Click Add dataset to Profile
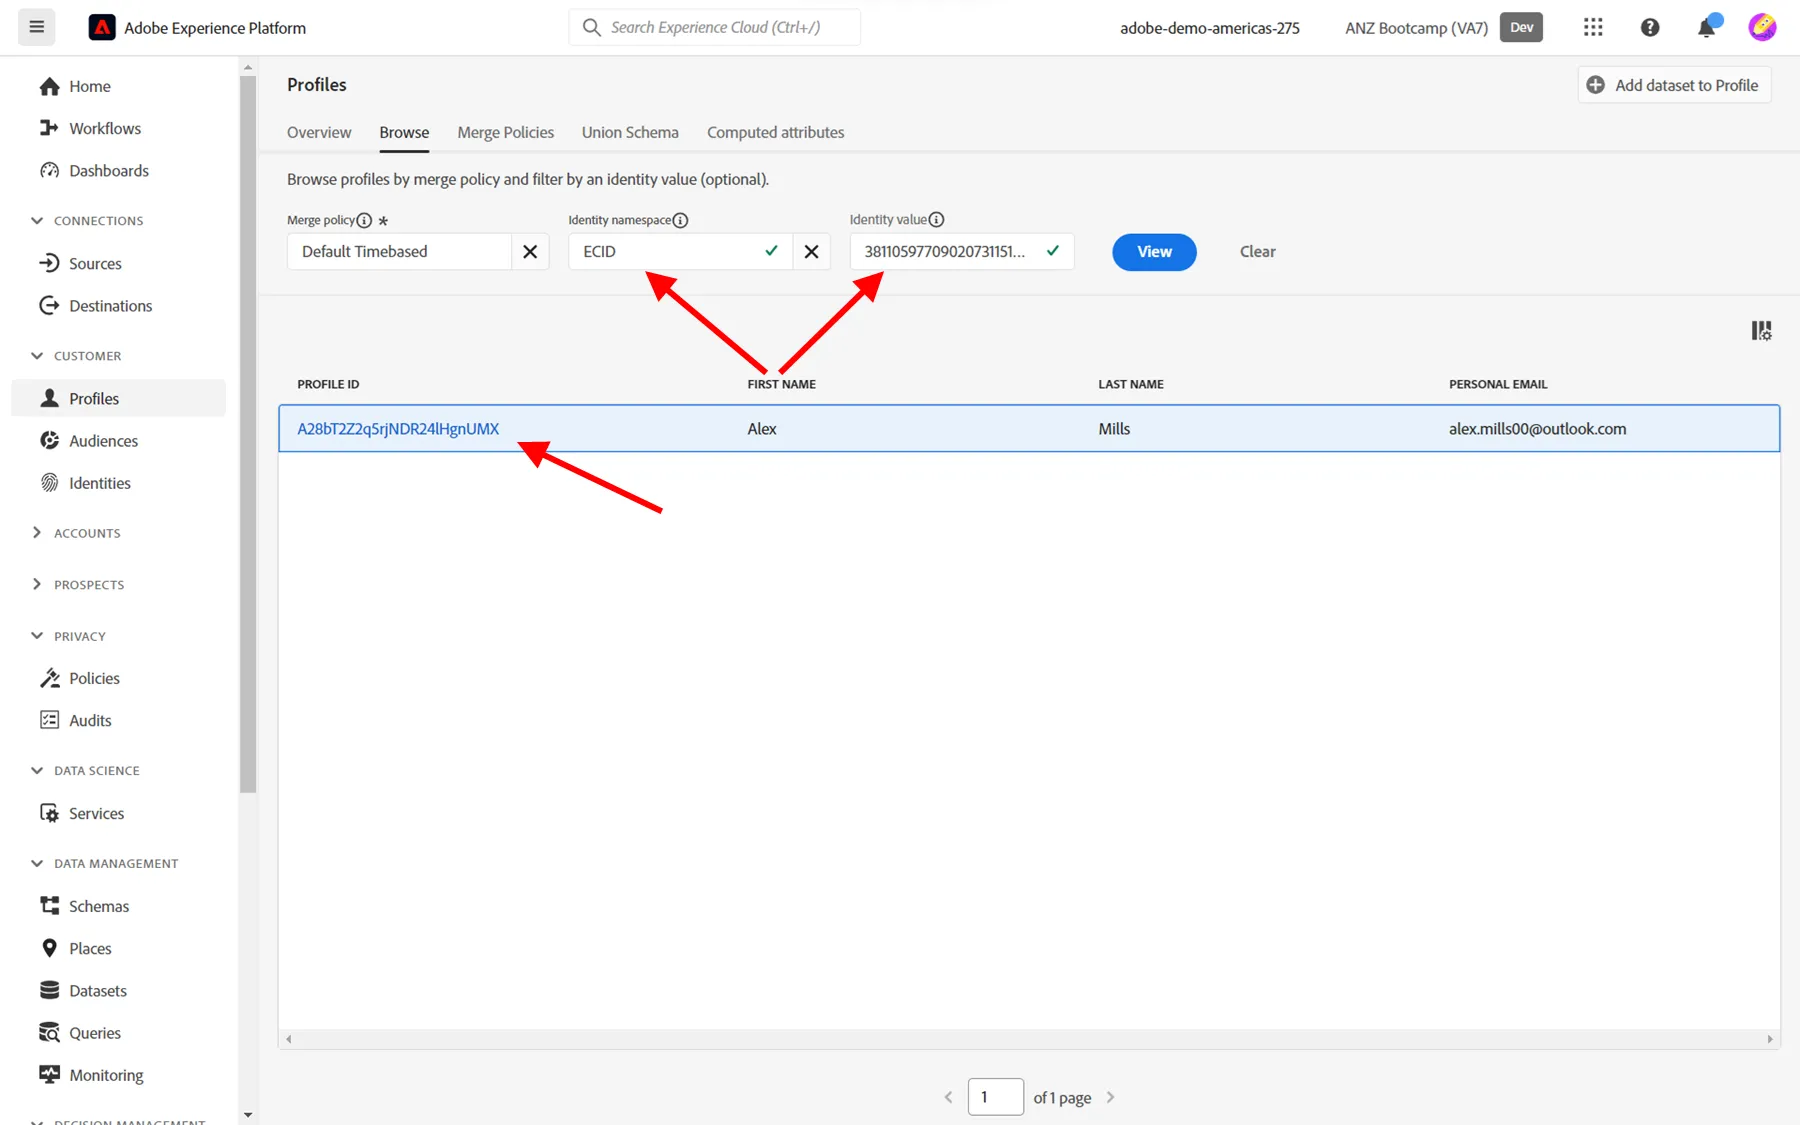The height and width of the screenshot is (1125, 1800). point(1674,85)
